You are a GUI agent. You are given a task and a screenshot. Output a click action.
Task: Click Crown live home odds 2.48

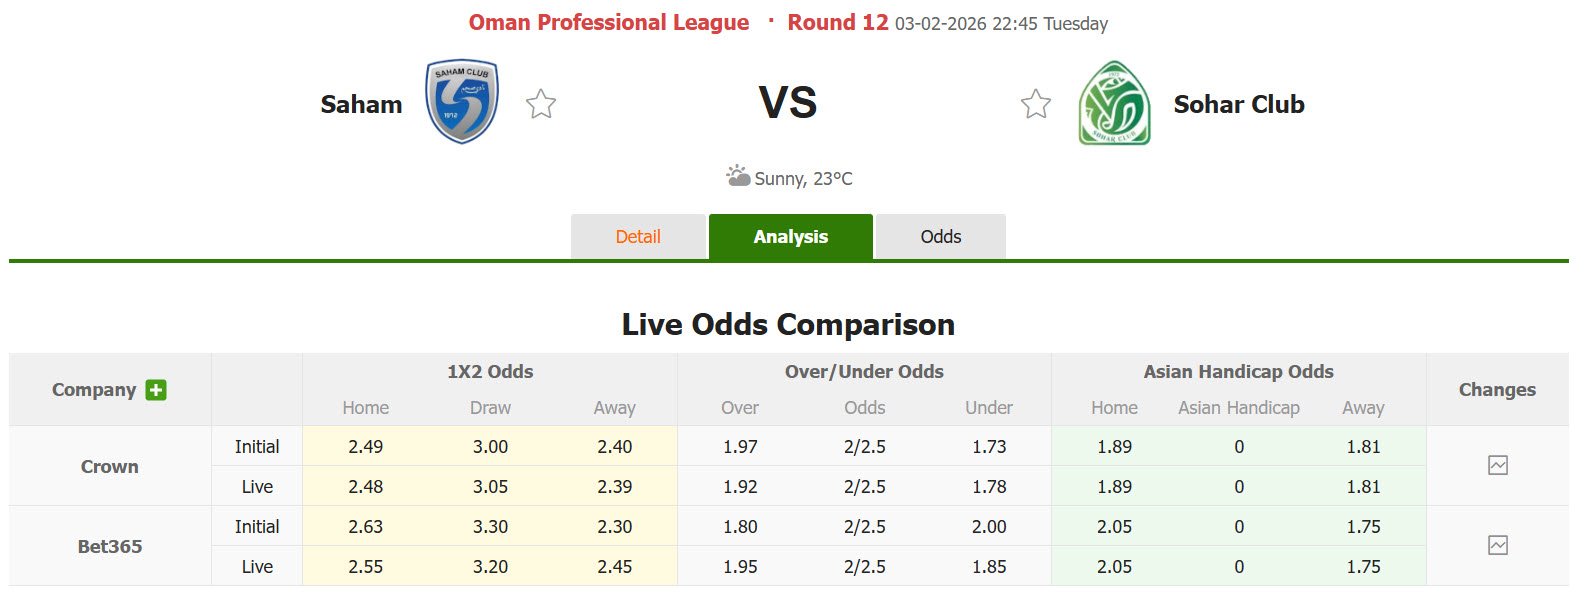pyautogui.click(x=365, y=487)
